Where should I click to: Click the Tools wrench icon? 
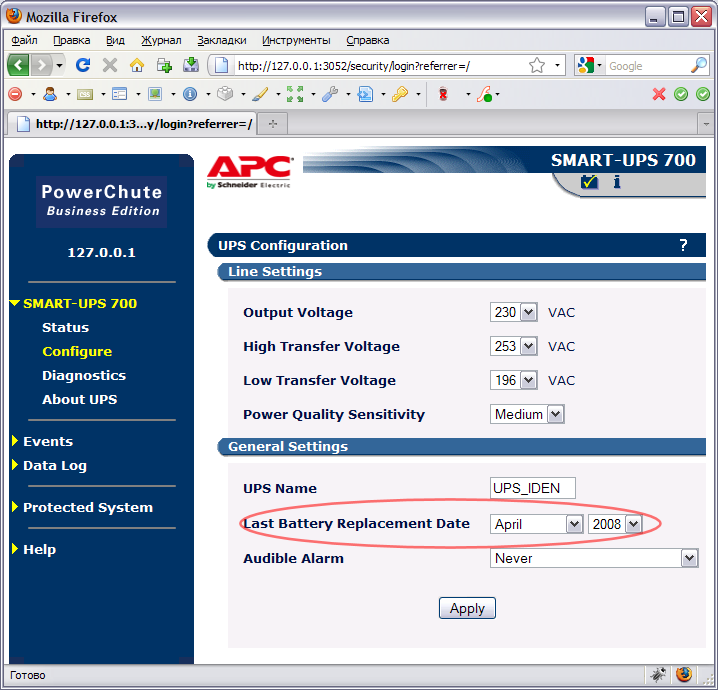330,94
